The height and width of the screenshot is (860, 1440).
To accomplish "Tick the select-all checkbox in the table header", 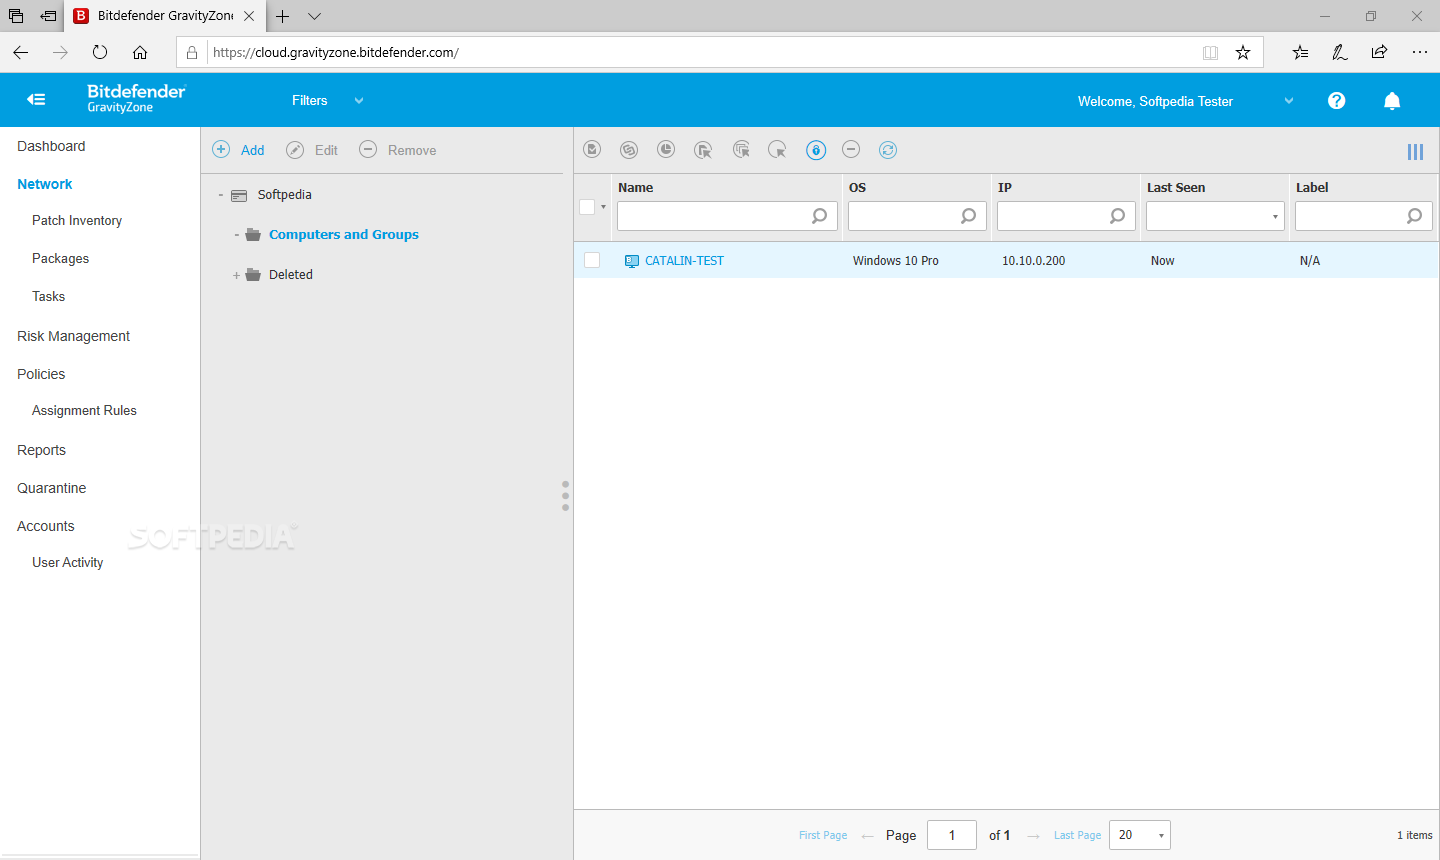I will (587, 207).
